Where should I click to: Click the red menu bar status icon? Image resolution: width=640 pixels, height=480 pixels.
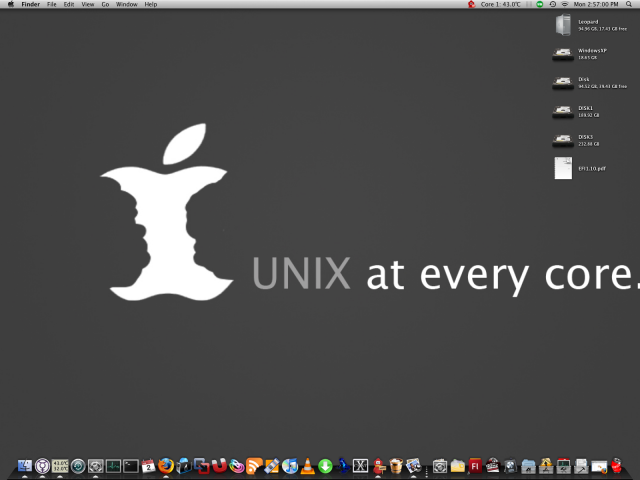(x=471, y=4)
